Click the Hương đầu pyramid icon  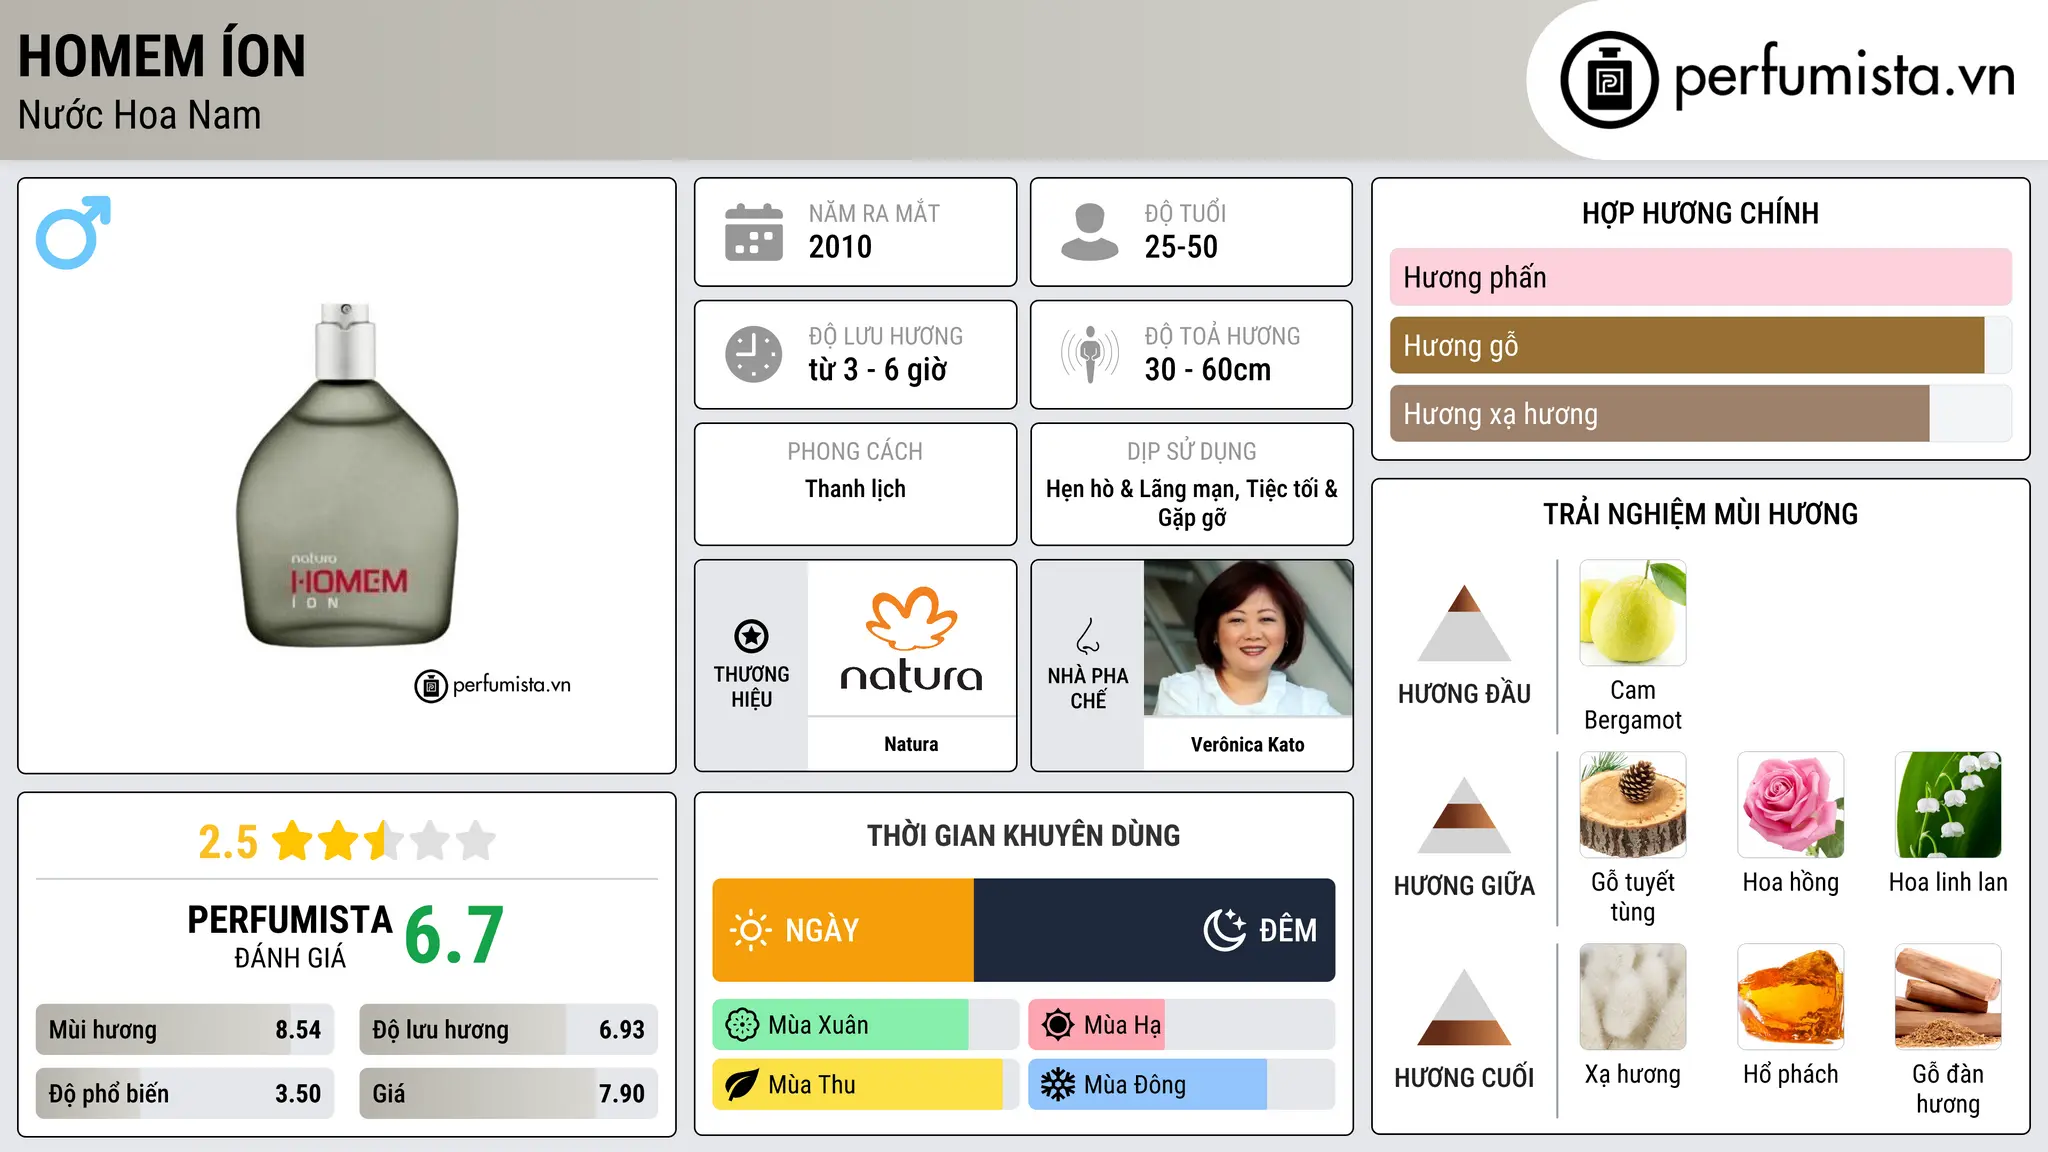[1464, 623]
